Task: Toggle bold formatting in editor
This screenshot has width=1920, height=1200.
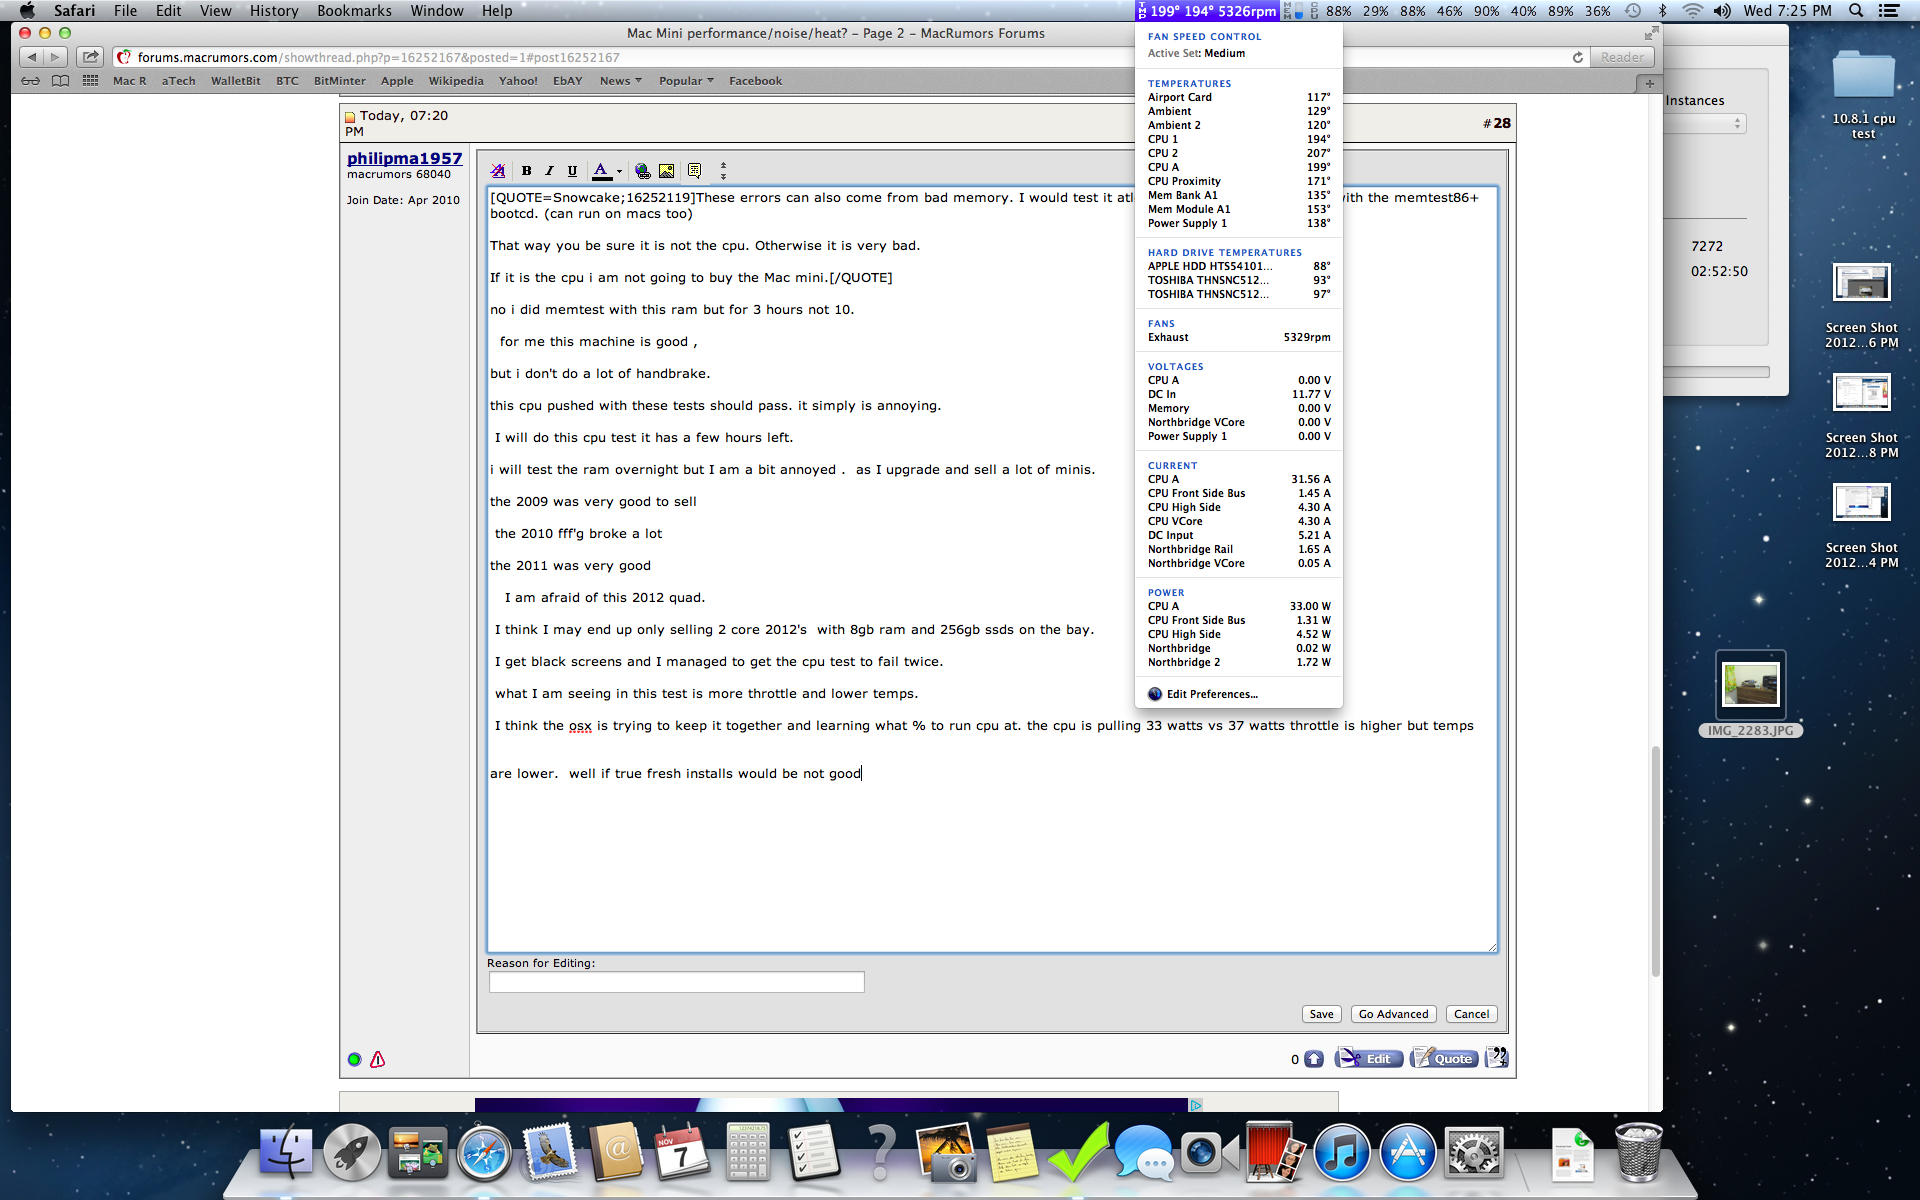Action: coord(526,171)
